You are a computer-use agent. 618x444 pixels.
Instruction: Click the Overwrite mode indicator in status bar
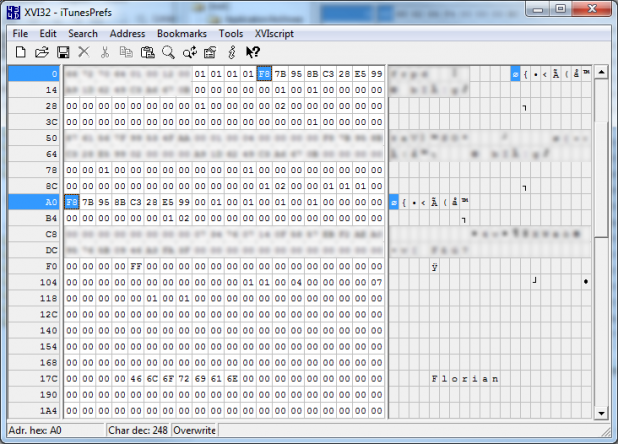coord(194,431)
